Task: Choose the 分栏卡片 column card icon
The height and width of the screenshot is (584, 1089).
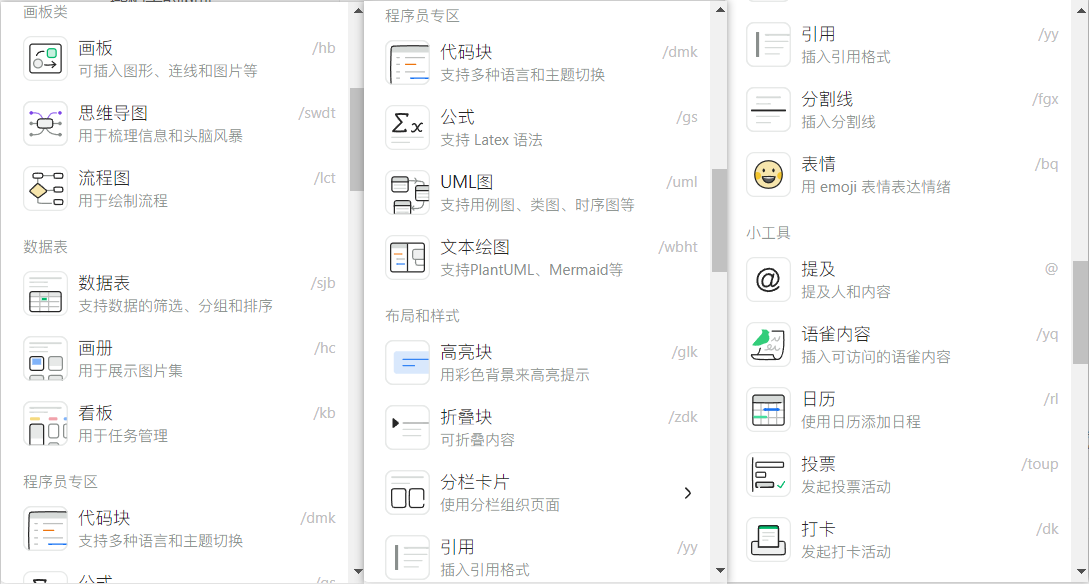Action: (408, 493)
